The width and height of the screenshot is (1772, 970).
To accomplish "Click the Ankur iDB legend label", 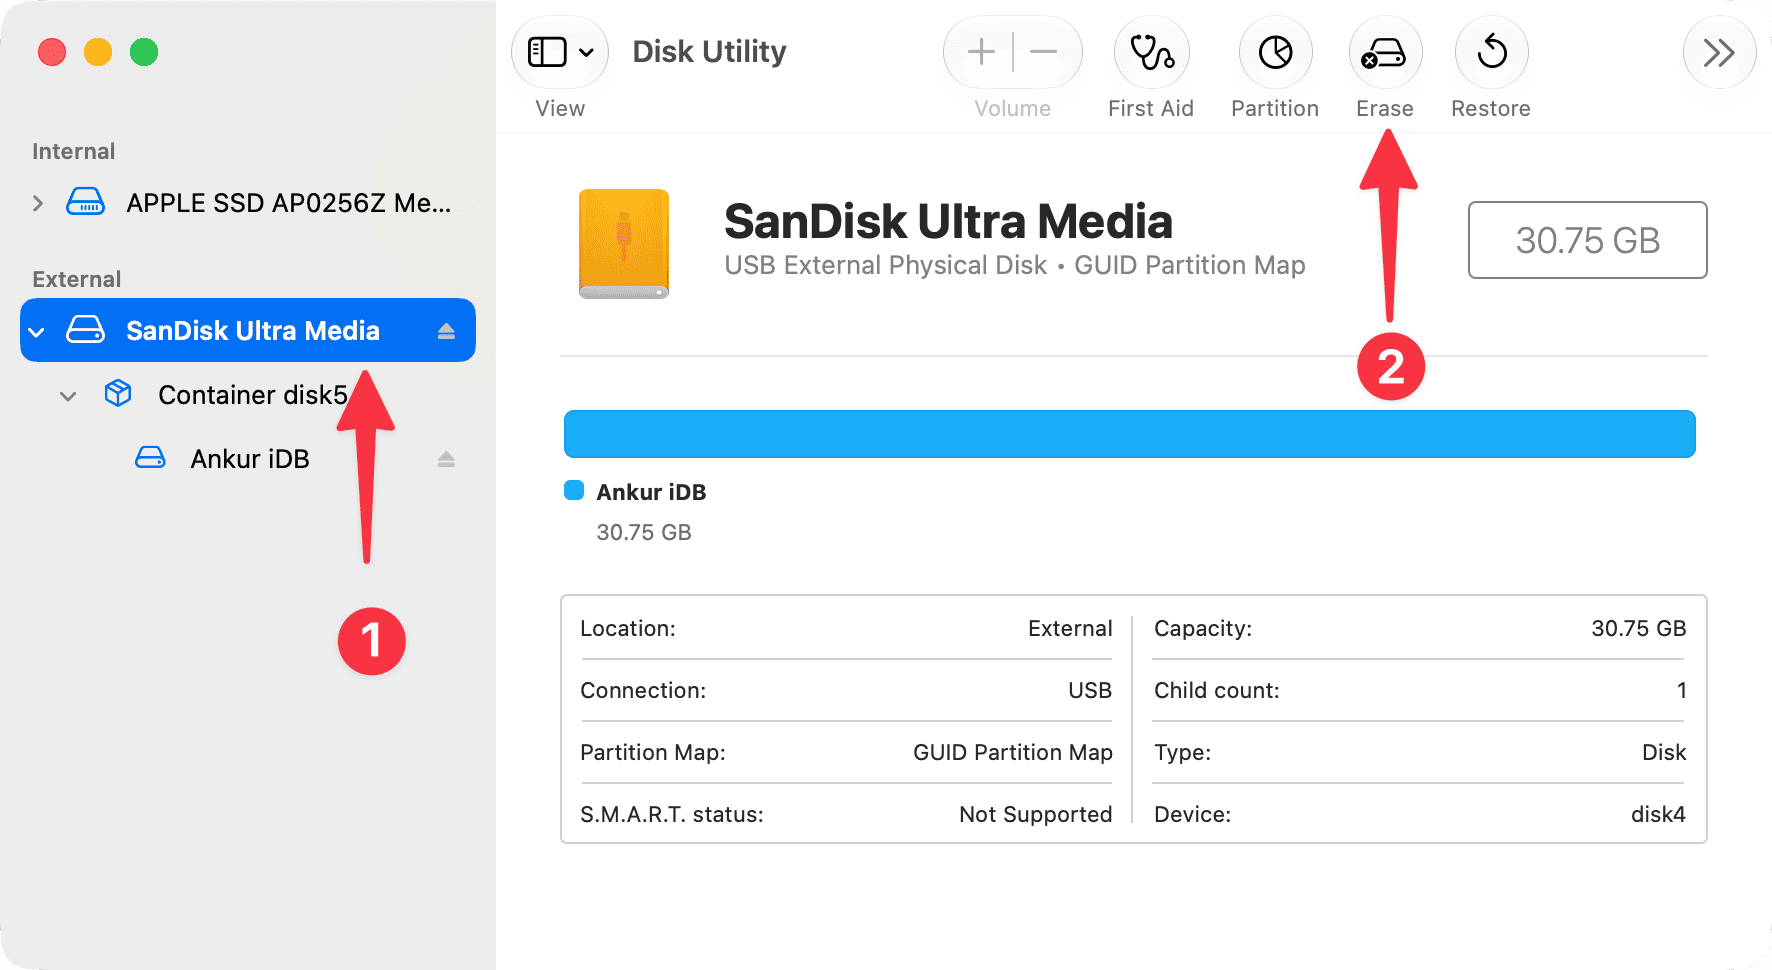I will (x=651, y=492).
